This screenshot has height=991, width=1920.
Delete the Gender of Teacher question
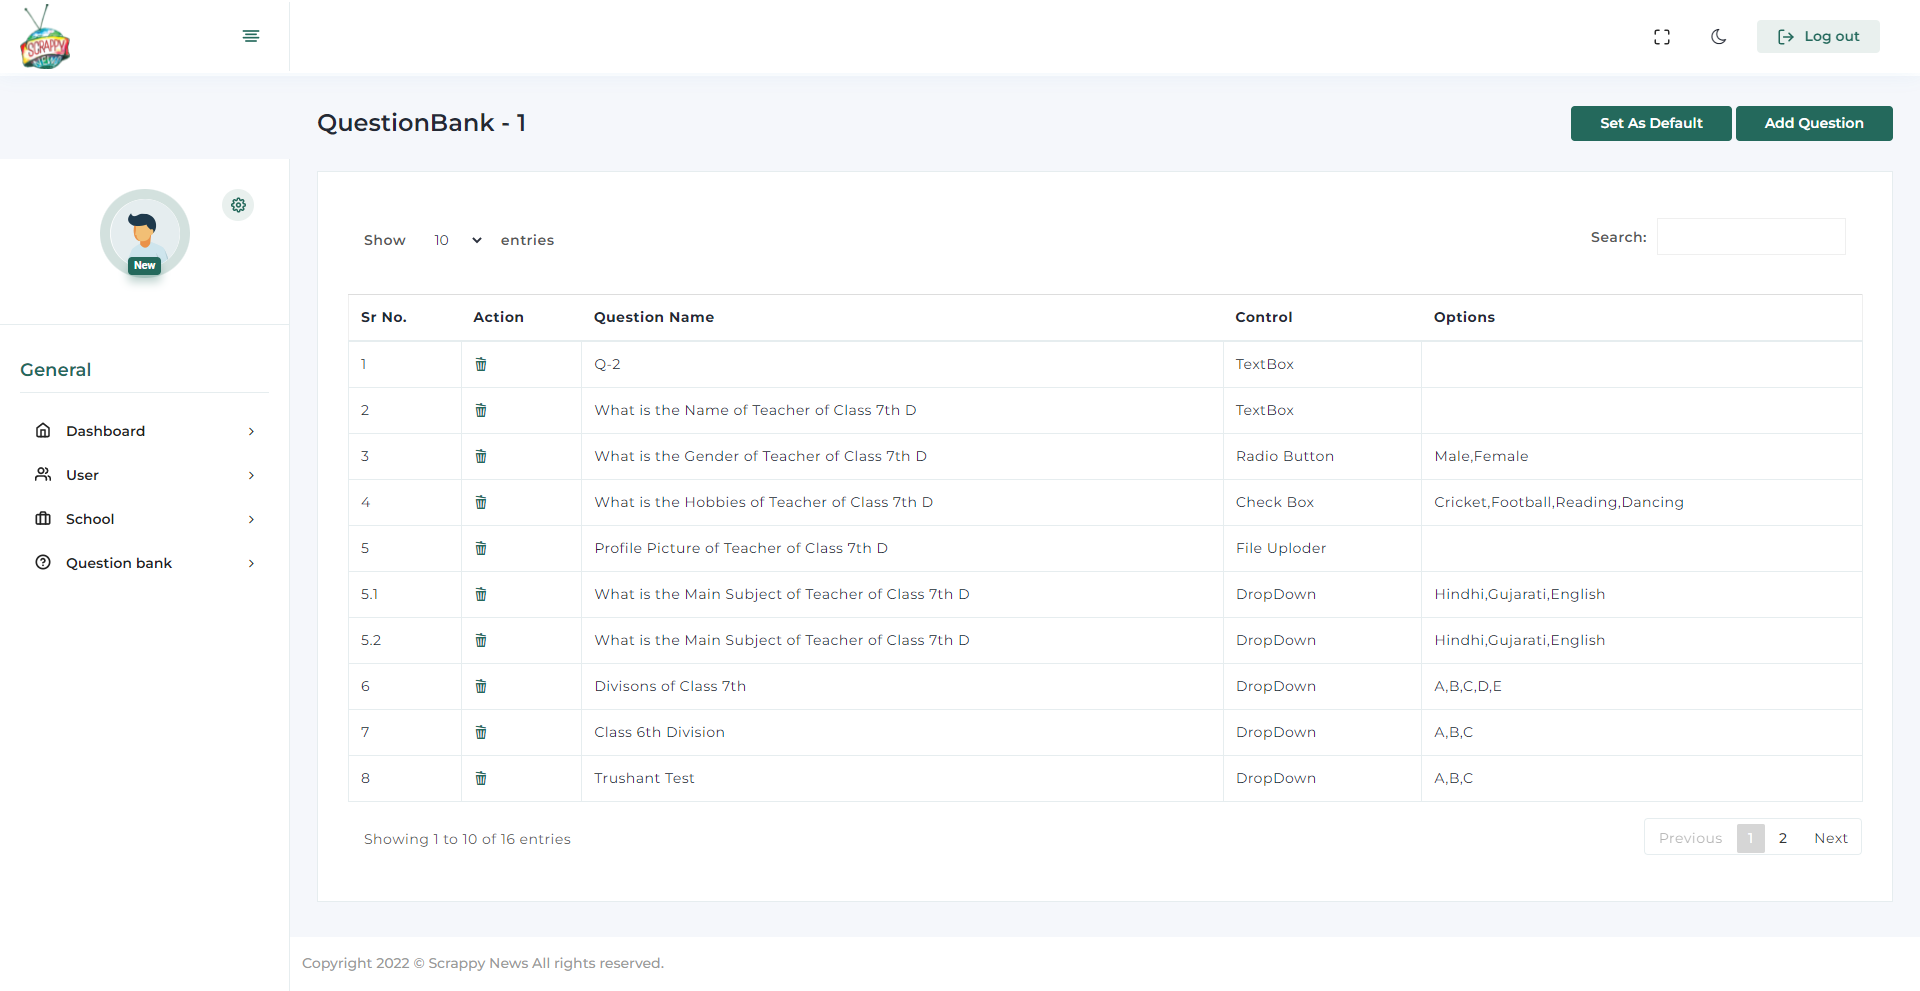point(481,456)
